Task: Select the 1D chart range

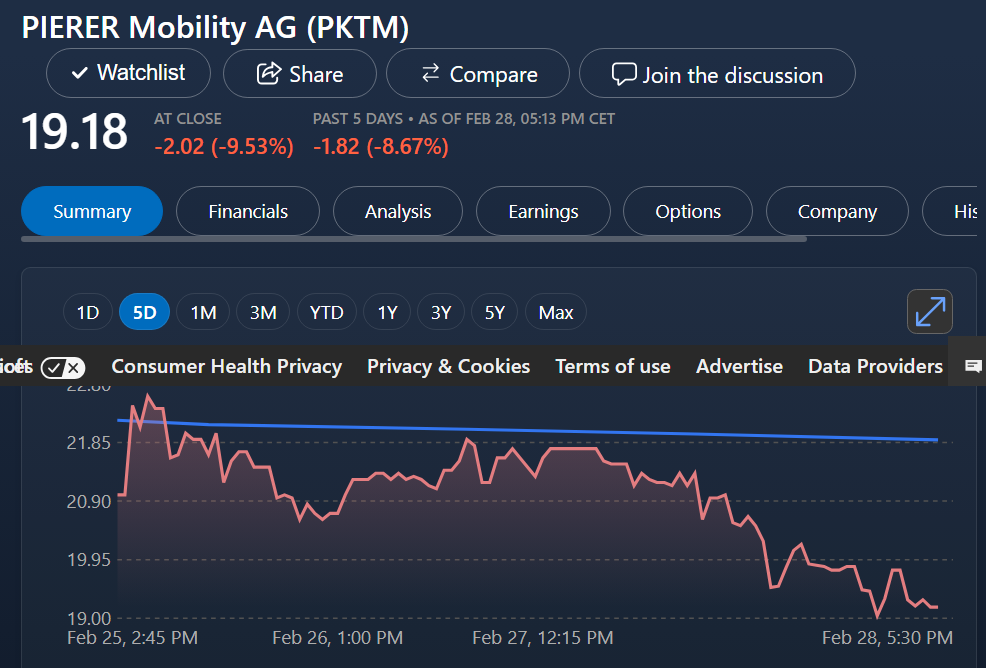Action: pyautogui.click(x=88, y=313)
